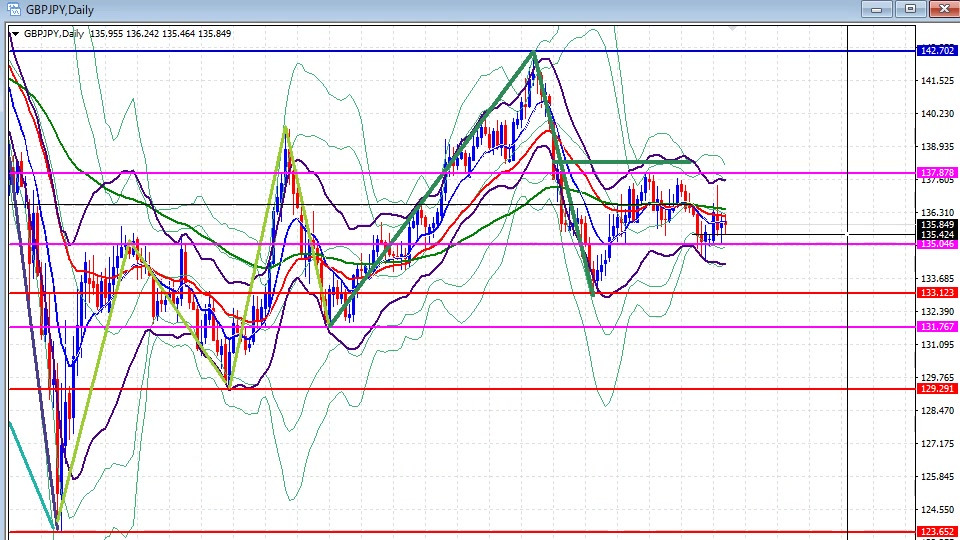
Task: Click the 124.550 price scale value
Action: pyautogui.click(x=937, y=509)
